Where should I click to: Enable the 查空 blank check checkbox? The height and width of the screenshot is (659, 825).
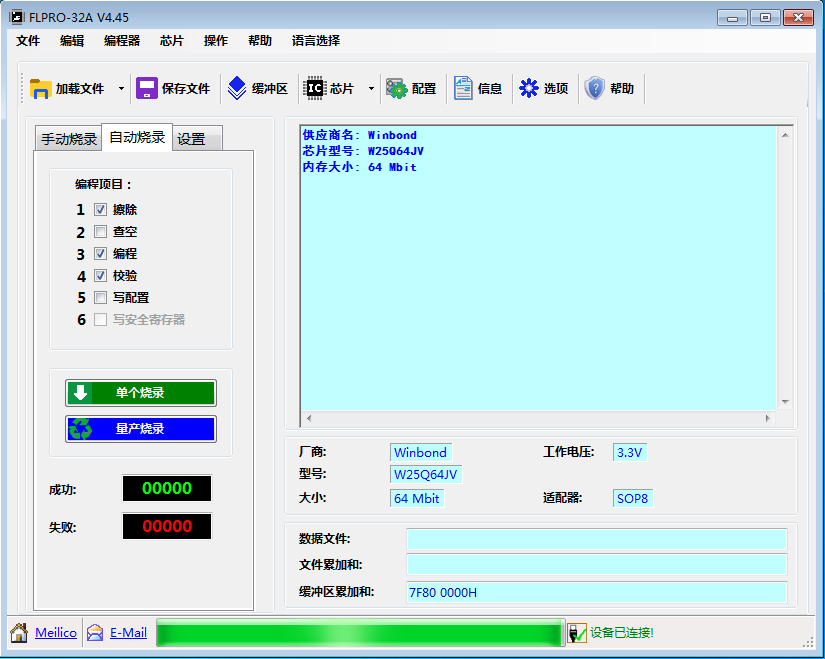100,232
